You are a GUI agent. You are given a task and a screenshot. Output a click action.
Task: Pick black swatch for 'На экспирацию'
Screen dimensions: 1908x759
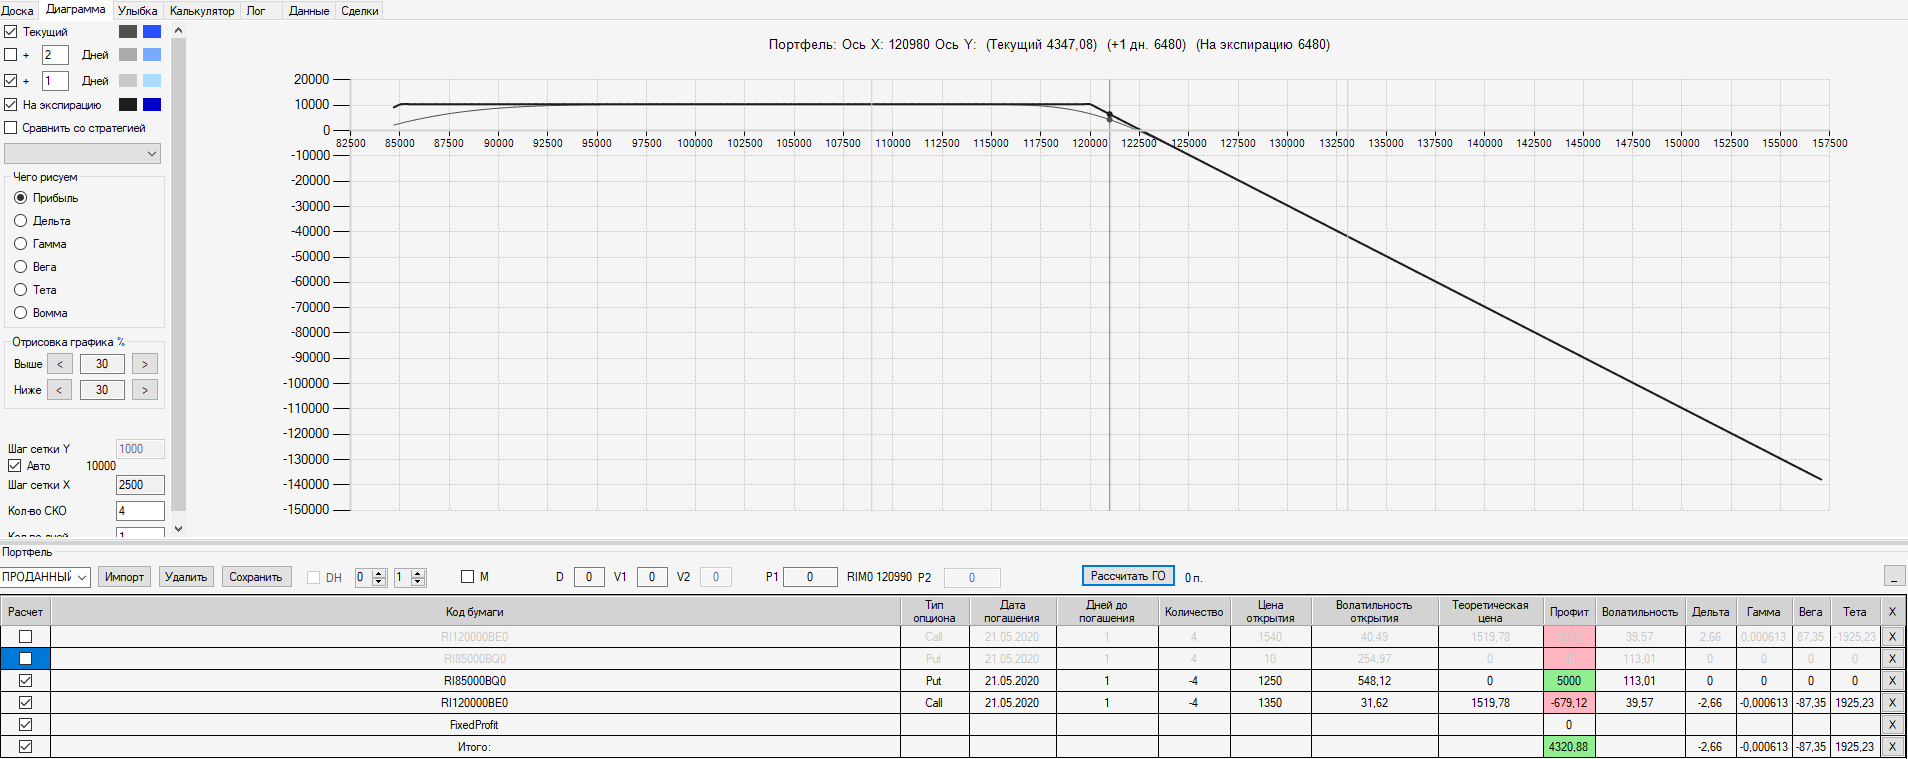click(128, 105)
